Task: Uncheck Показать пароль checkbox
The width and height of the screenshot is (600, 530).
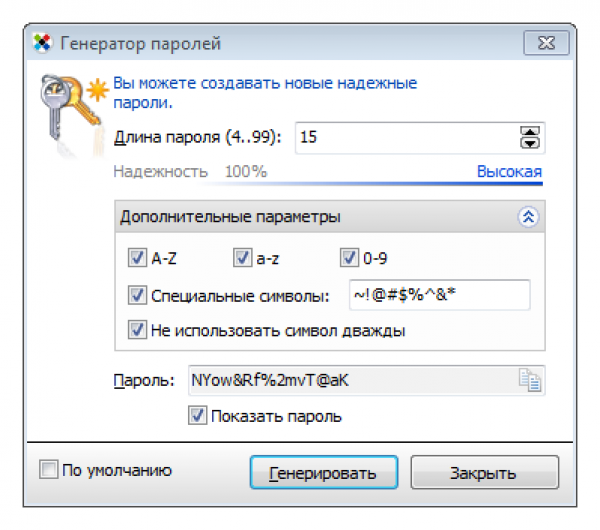Action: [197, 415]
